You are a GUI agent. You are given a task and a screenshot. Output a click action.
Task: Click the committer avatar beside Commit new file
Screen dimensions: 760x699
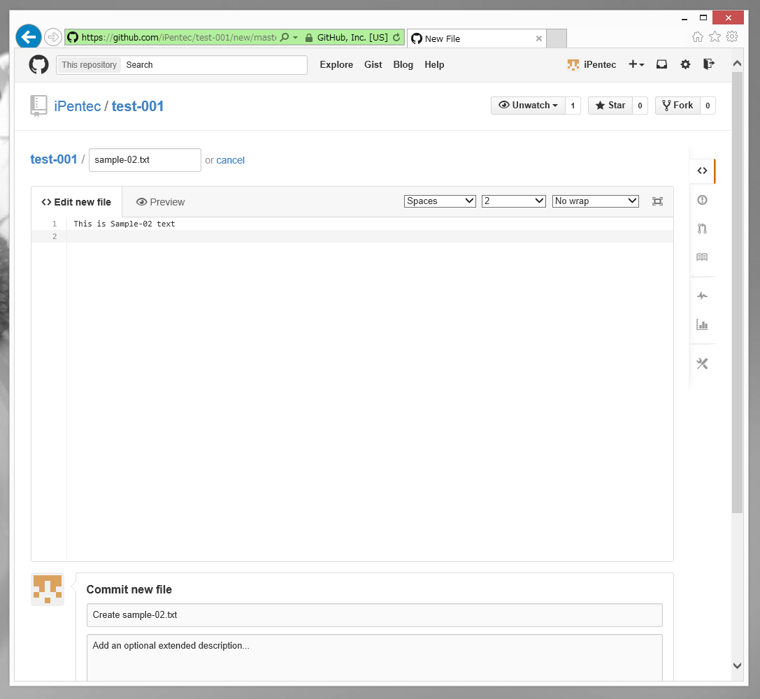coord(48,589)
